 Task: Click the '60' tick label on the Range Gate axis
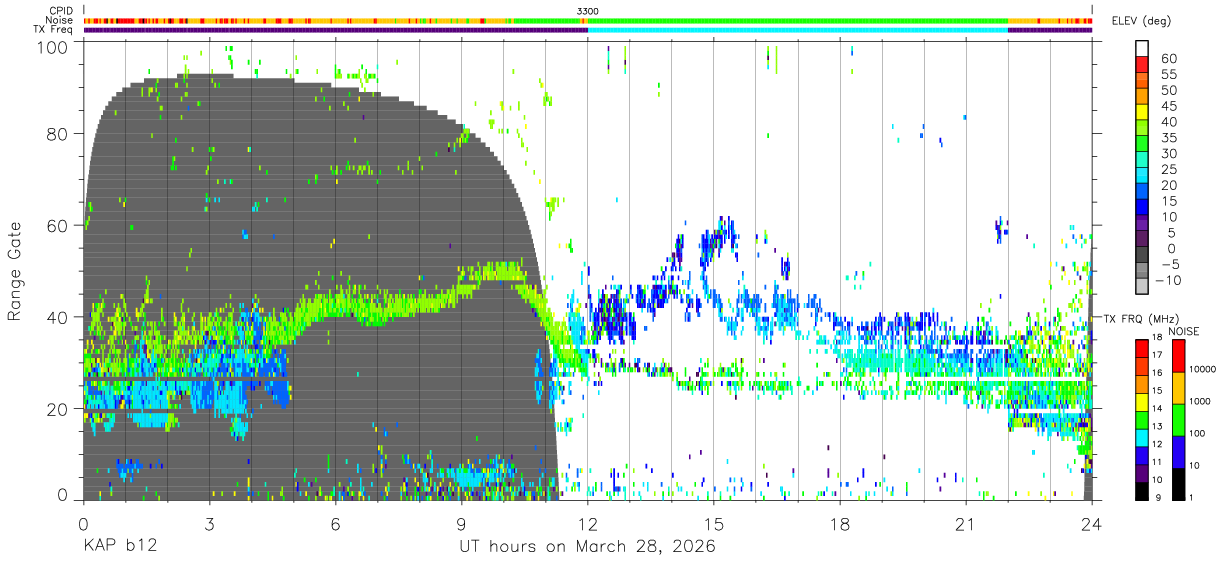[x=57, y=226]
